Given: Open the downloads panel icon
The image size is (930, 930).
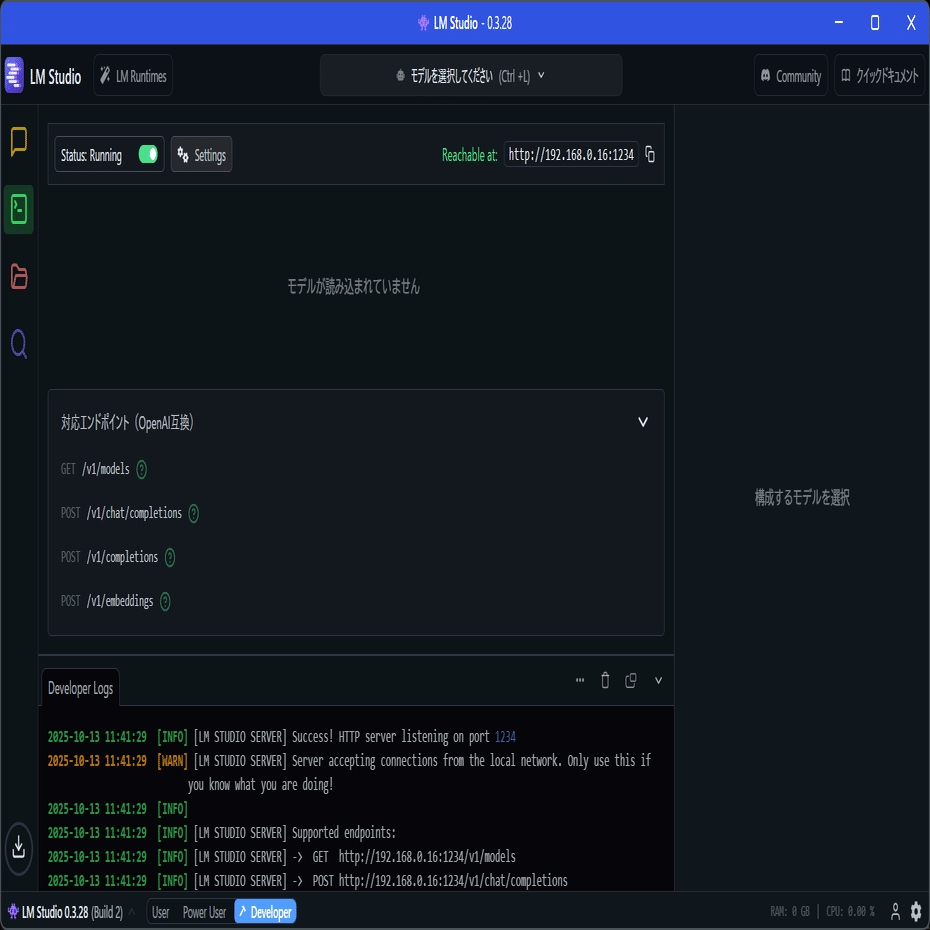Looking at the screenshot, I should (18, 848).
